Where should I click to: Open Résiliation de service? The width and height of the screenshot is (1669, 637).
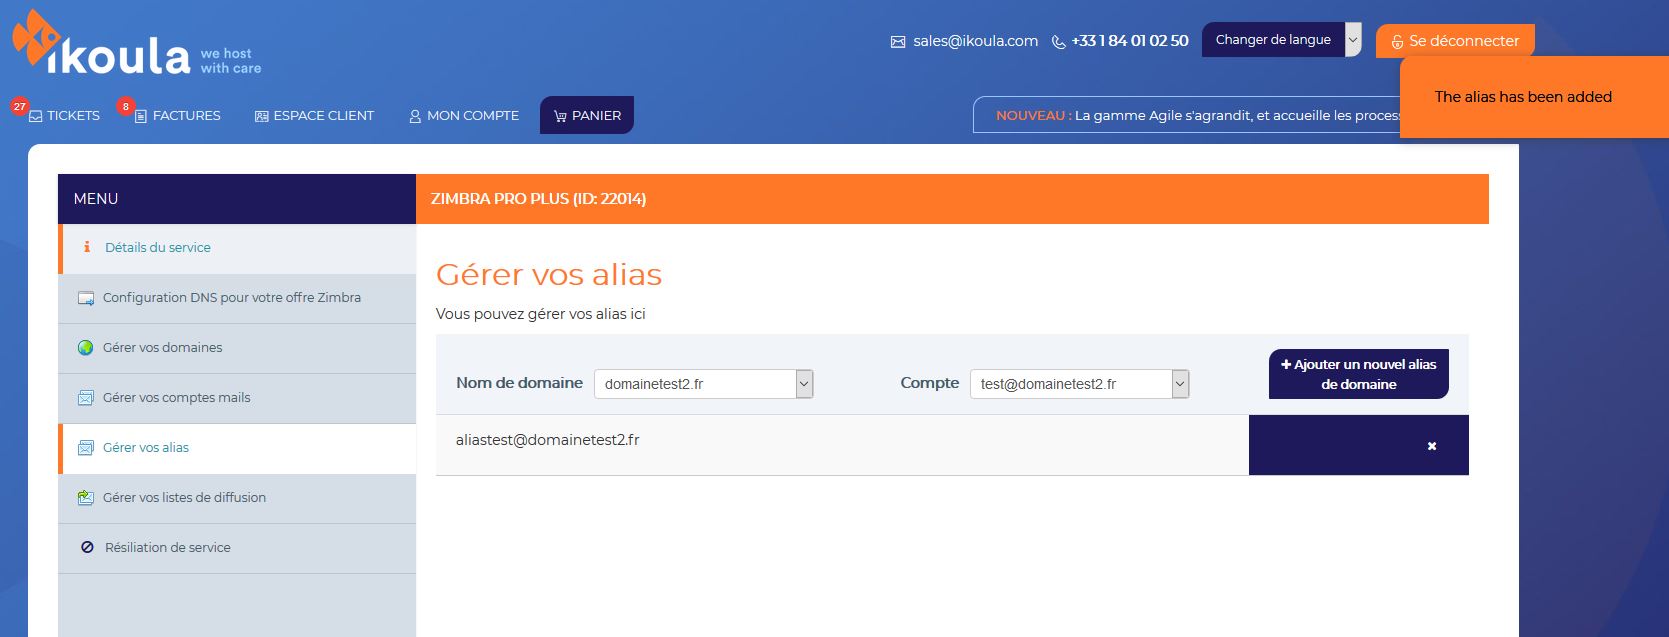(237, 548)
